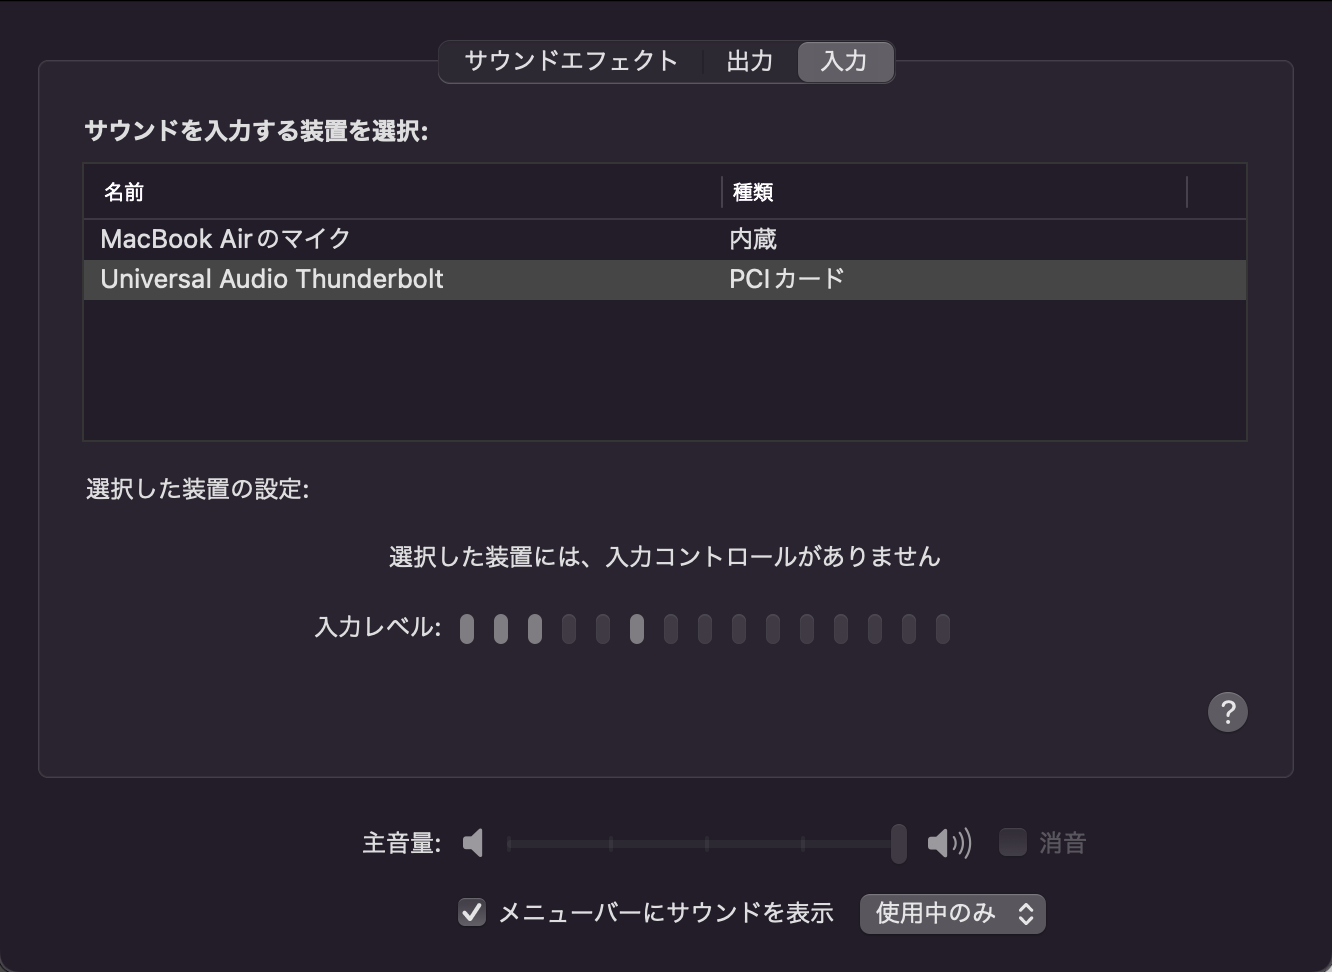Image resolution: width=1332 pixels, height=972 pixels.
Task: Switch to the 出力 tab
Action: (x=749, y=61)
